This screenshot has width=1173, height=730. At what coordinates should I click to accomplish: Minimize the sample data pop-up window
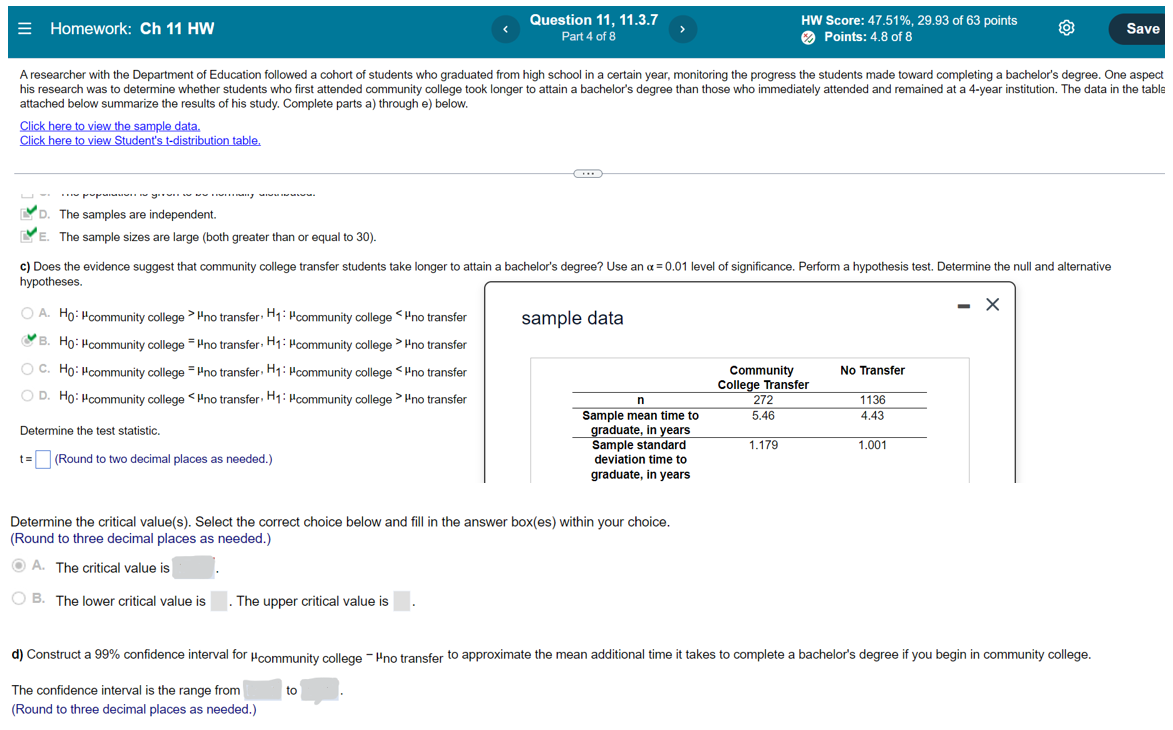pyautogui.click(x=964, y=304)
